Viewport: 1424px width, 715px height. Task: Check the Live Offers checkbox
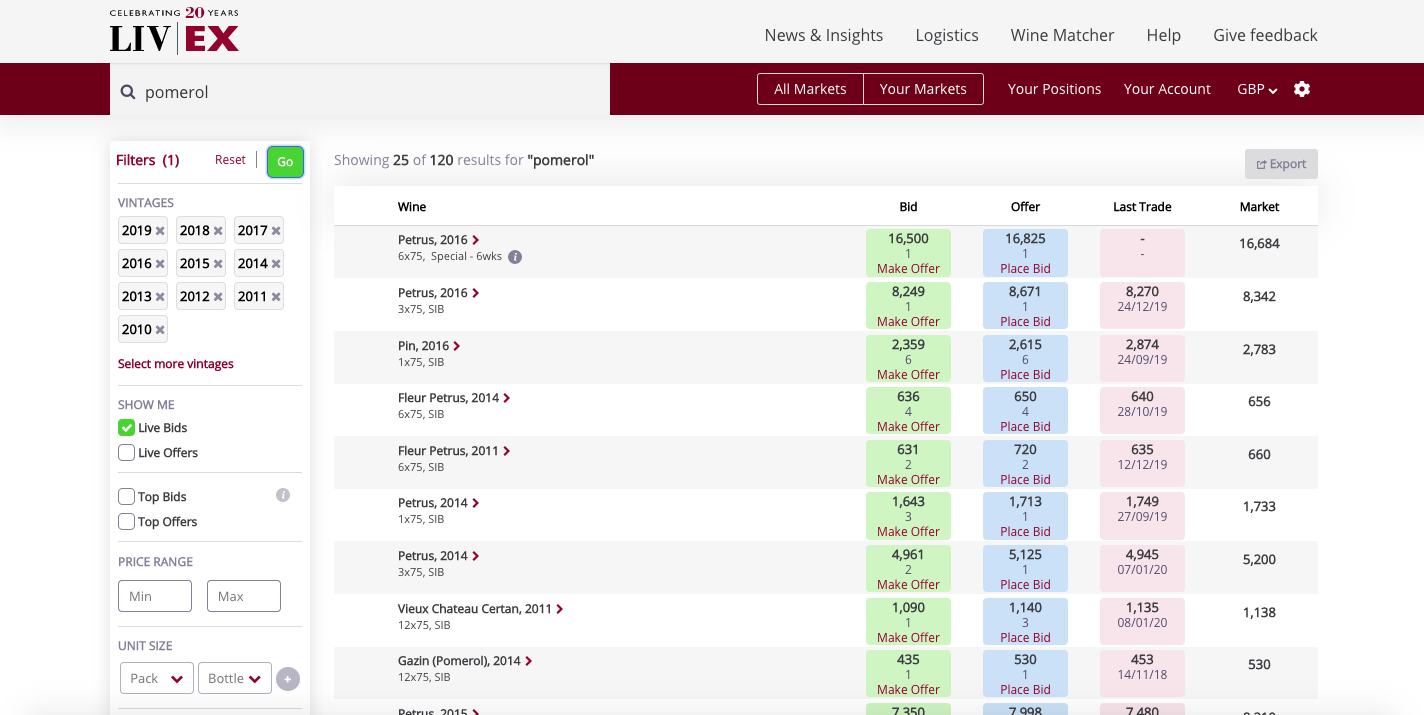pos(127,453)
